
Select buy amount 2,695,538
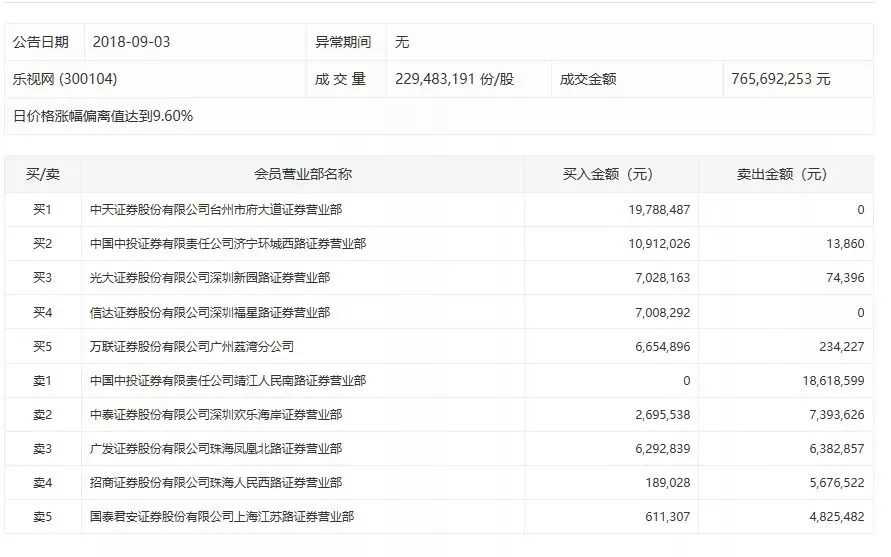pos(663,415)
